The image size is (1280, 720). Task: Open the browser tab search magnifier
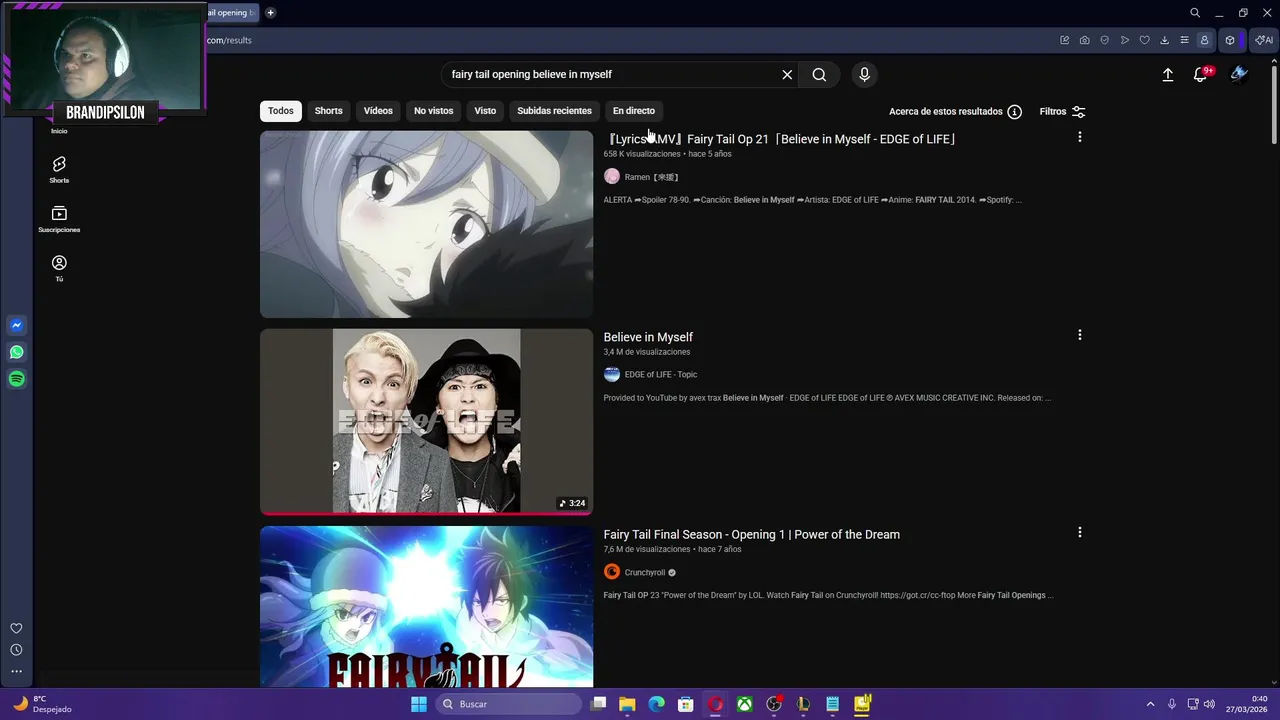click(x=1195, y=13)
